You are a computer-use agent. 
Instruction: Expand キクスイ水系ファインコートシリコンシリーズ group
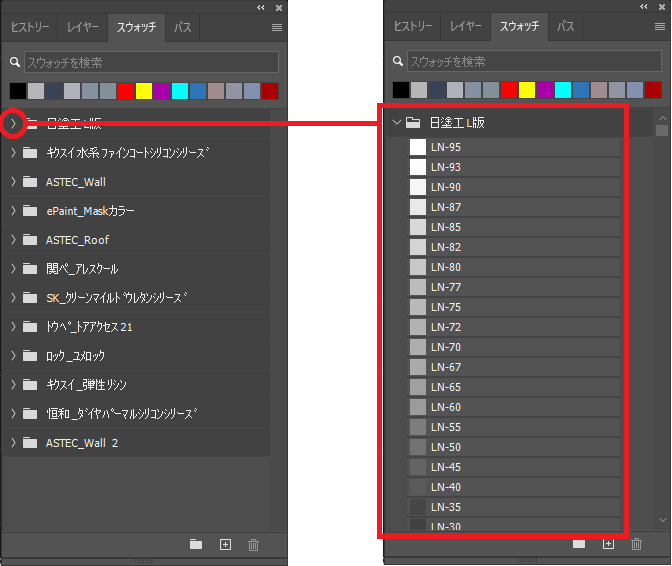(x=13, y=153)
